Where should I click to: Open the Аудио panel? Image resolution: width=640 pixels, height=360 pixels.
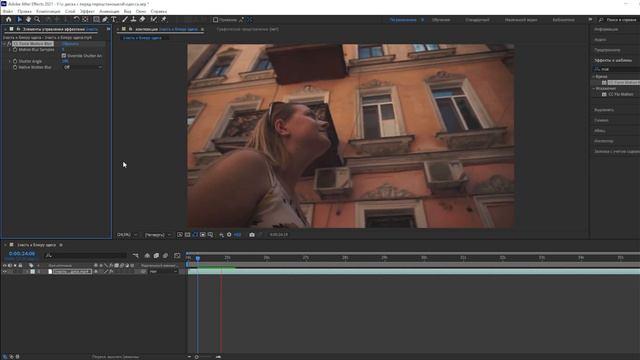(600, 40)
